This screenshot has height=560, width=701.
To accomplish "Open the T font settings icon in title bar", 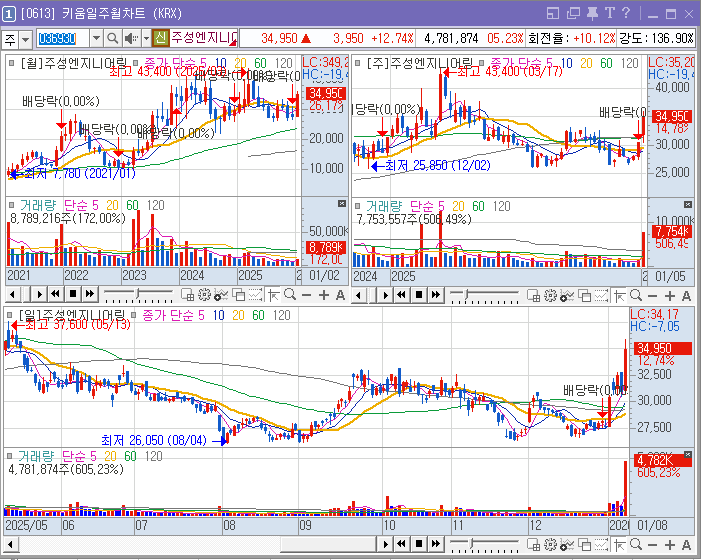I will [609, 13].
